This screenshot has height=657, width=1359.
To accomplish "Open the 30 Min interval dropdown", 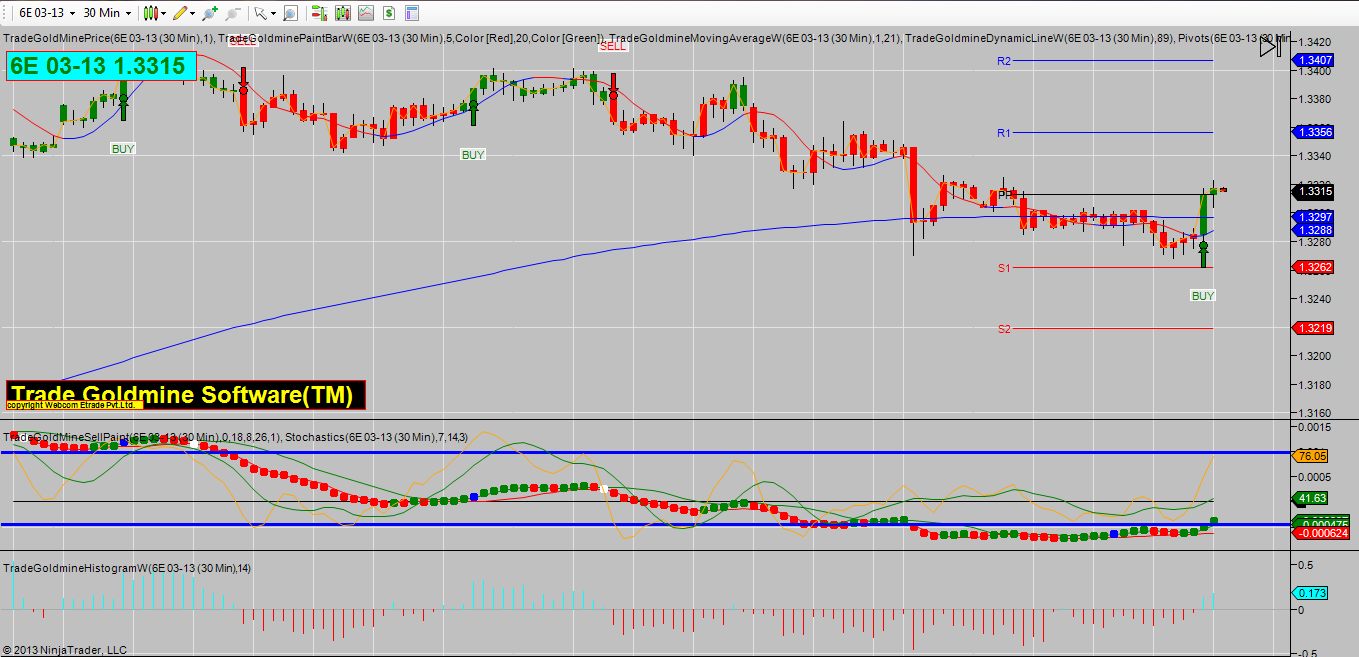I will tap(107, 13).
